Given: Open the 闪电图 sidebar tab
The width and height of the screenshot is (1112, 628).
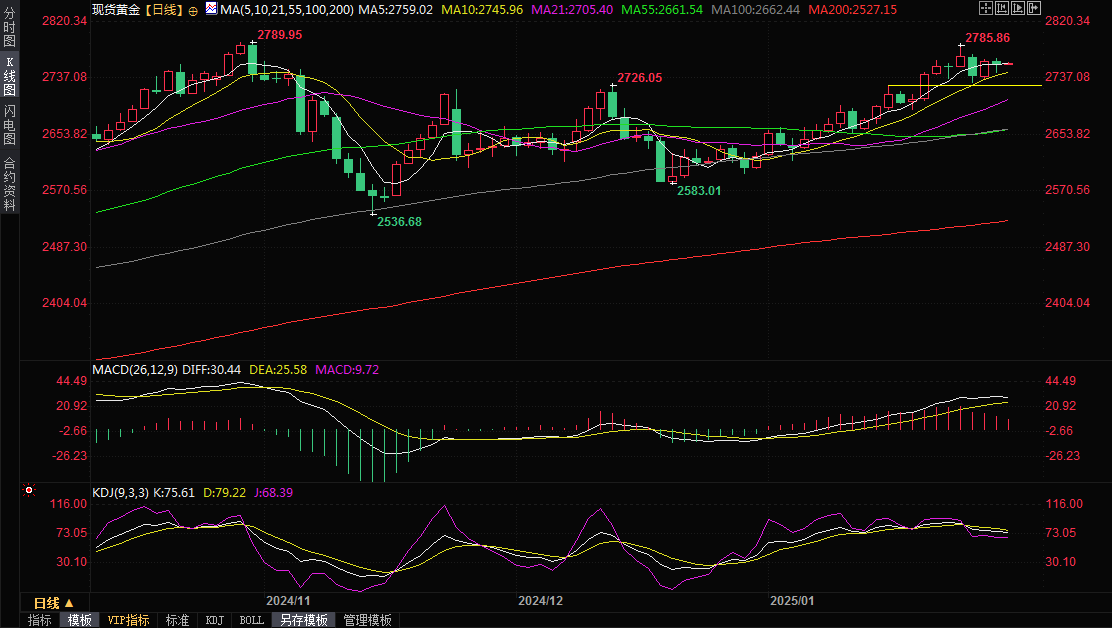Looking at the screenshot, I should click(x=9, y=124).
